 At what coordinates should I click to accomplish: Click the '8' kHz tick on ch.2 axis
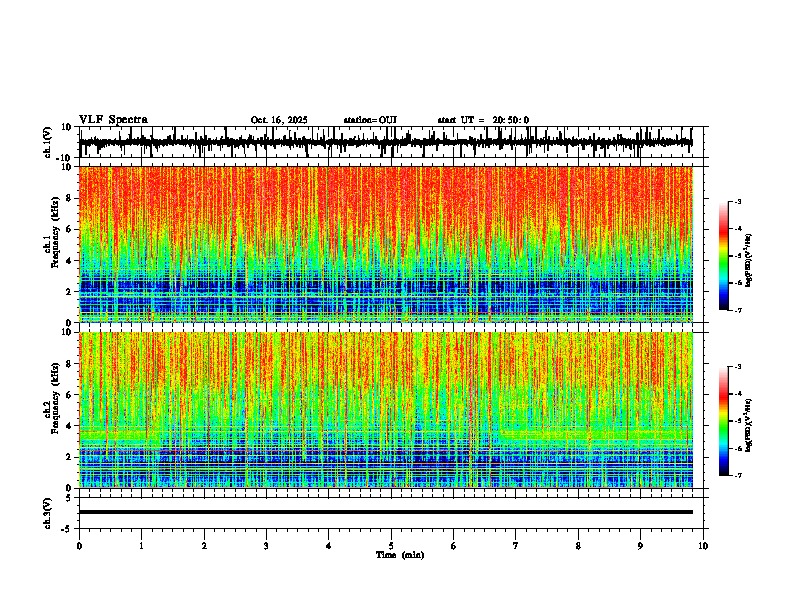[x=70, y=364]
